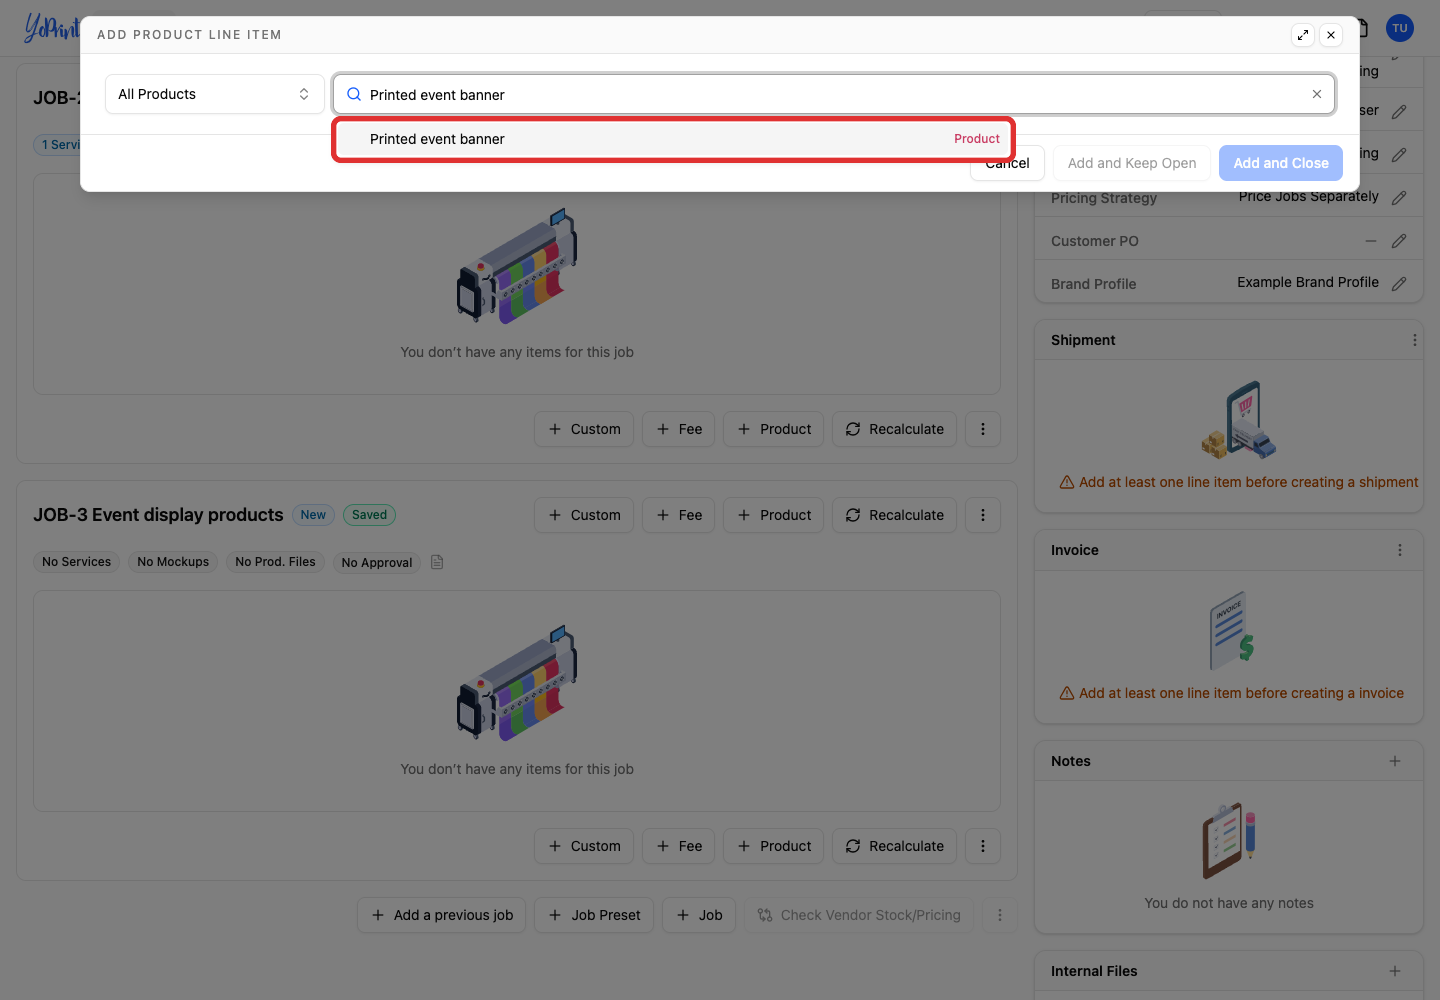Open the first job's footer three-dot menu
Viewport: 1440px width, 1000px height.
click(983, 429)
